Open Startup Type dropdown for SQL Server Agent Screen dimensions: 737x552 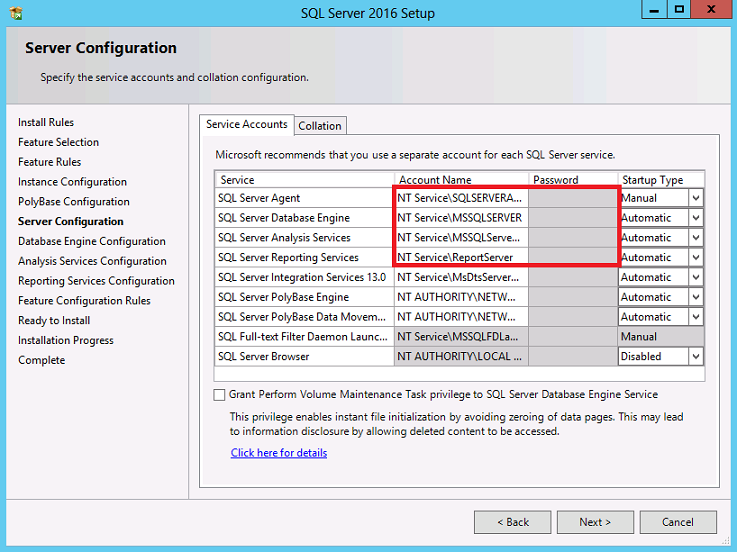click(x=696, y=198)
